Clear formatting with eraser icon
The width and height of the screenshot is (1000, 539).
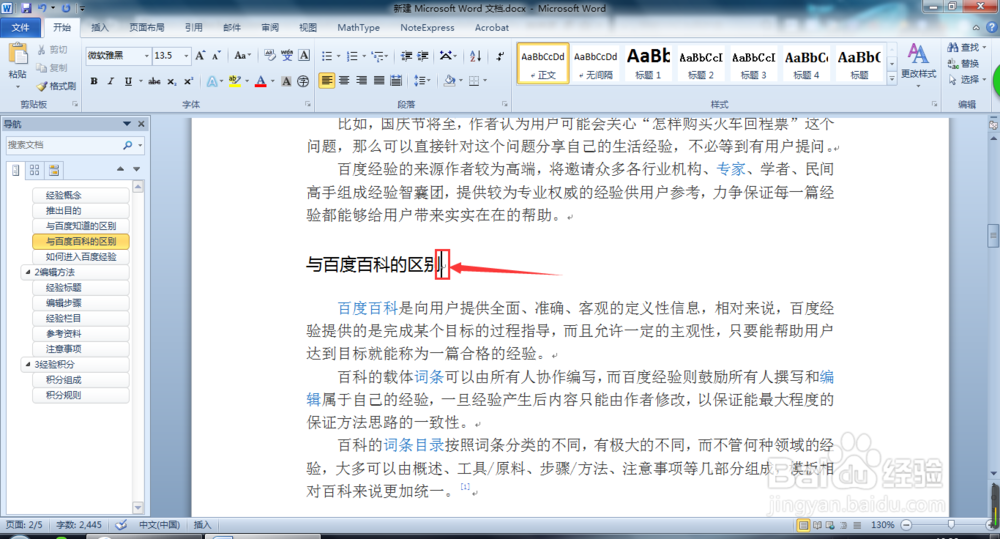[x=270, y=55]
